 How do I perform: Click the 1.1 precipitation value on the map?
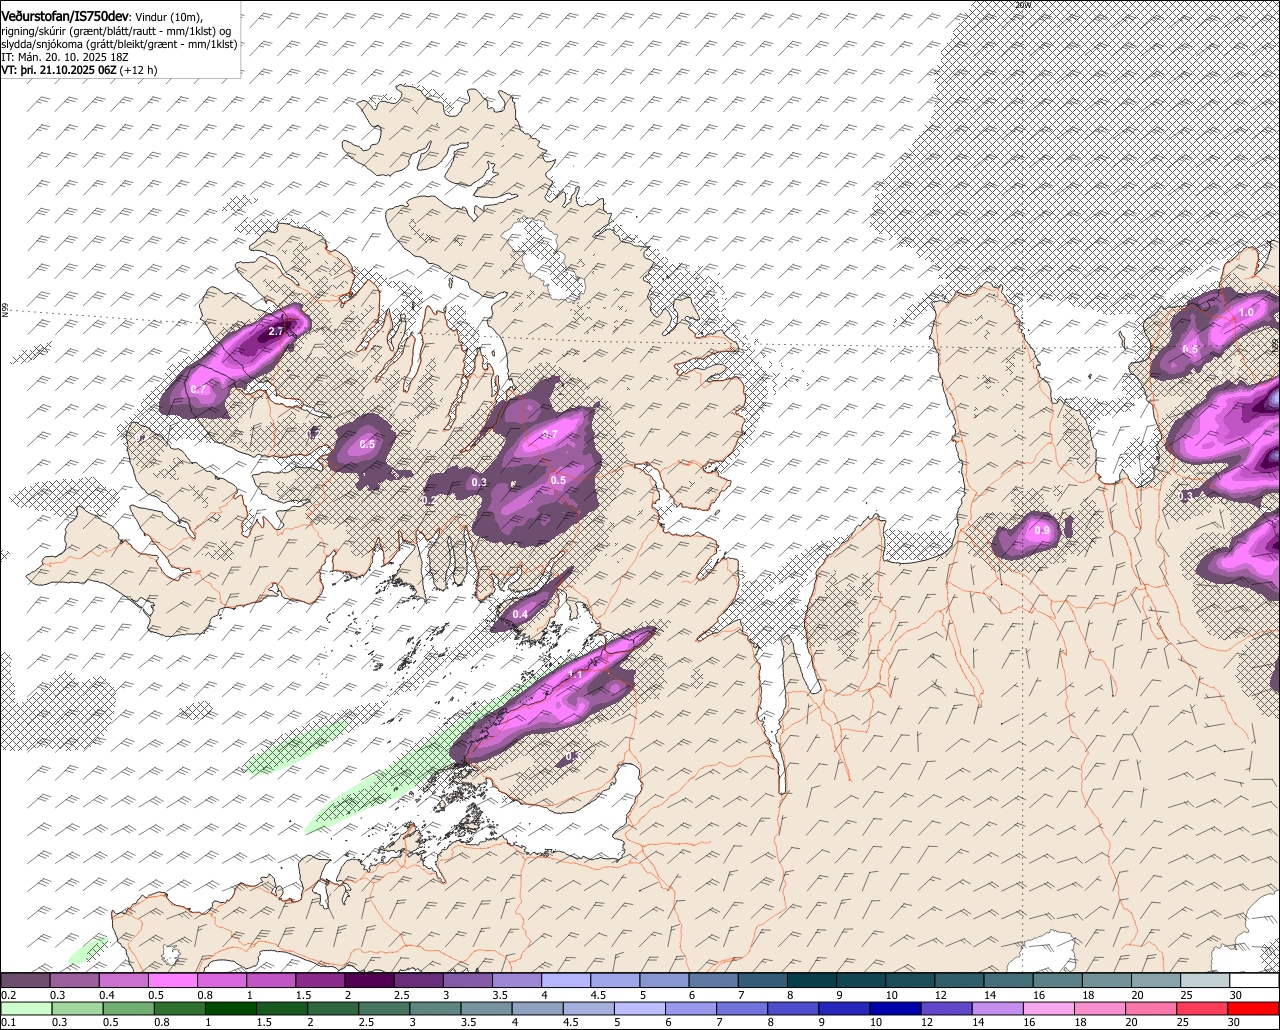click(575, 675)
